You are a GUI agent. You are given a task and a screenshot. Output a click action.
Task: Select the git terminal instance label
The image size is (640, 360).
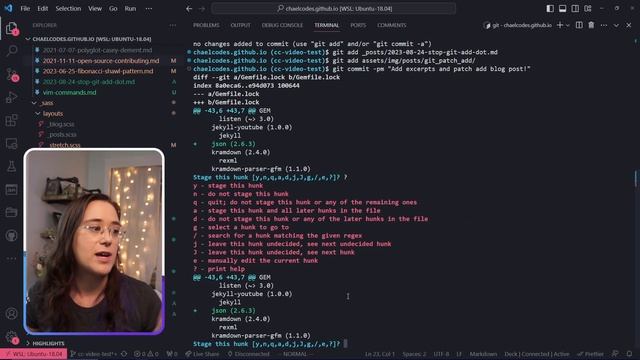click(517, 25)
